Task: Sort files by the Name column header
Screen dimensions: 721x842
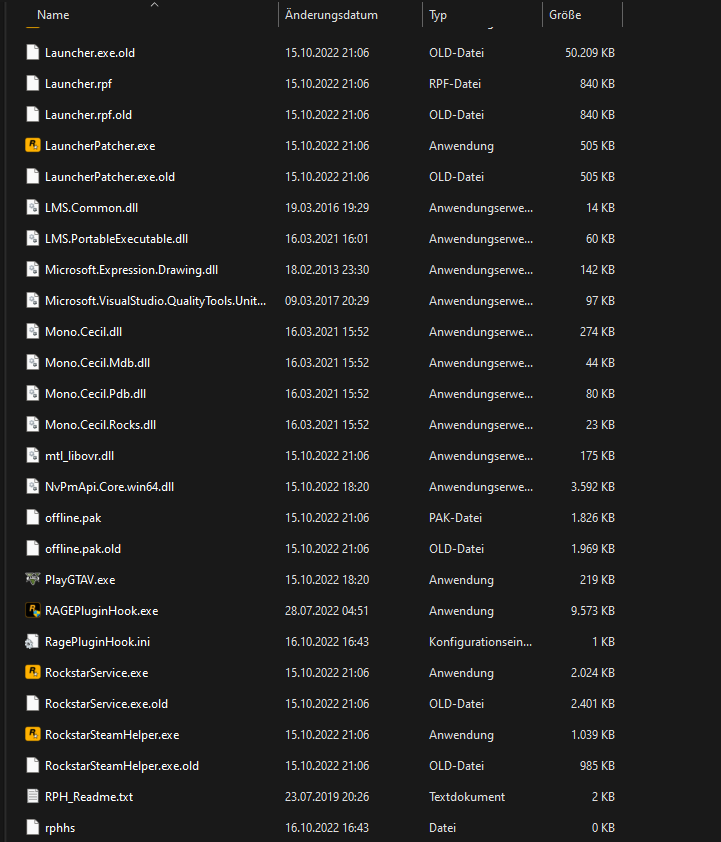Action: click(x=53, y=15)
